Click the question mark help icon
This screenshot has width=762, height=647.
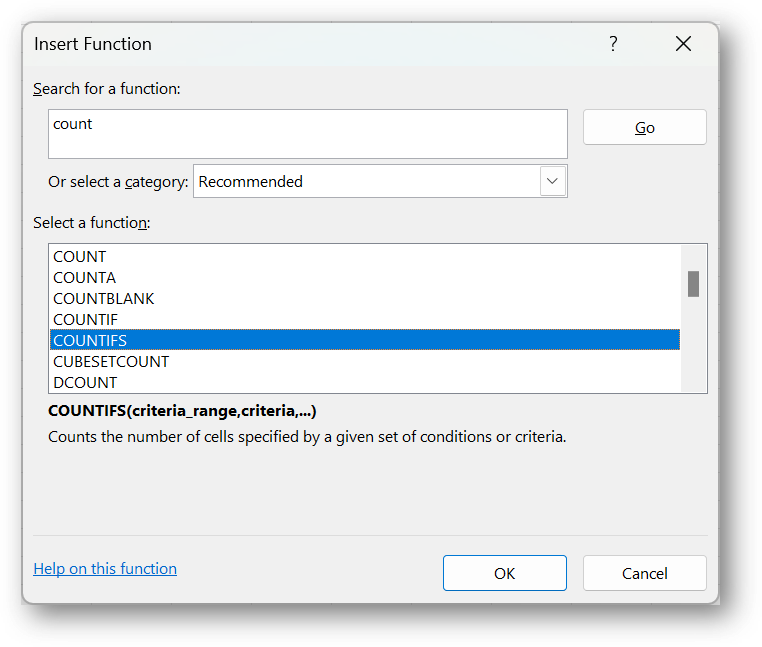[613, 44]
